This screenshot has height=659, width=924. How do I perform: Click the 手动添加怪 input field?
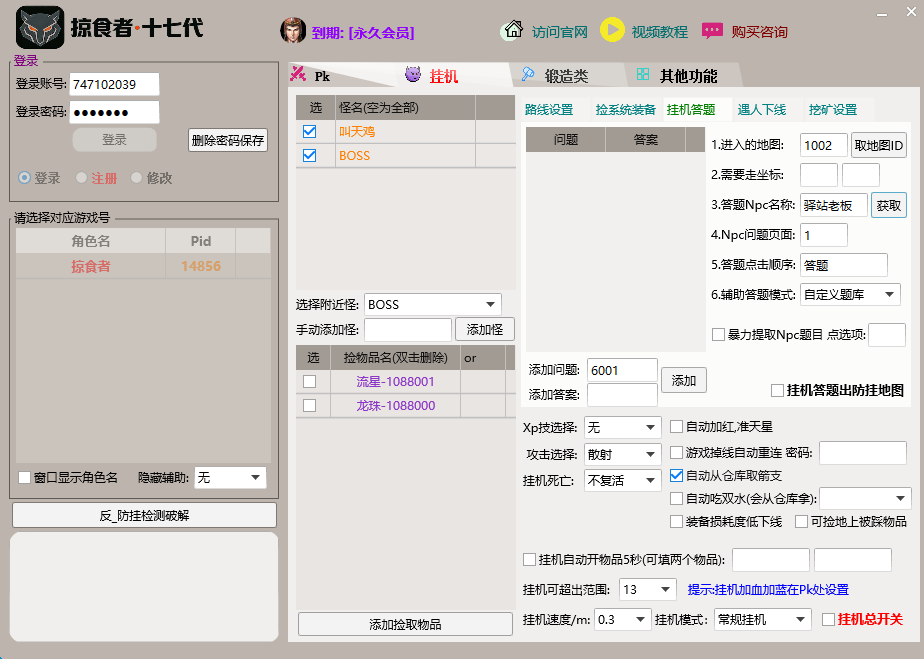[407, 328]
